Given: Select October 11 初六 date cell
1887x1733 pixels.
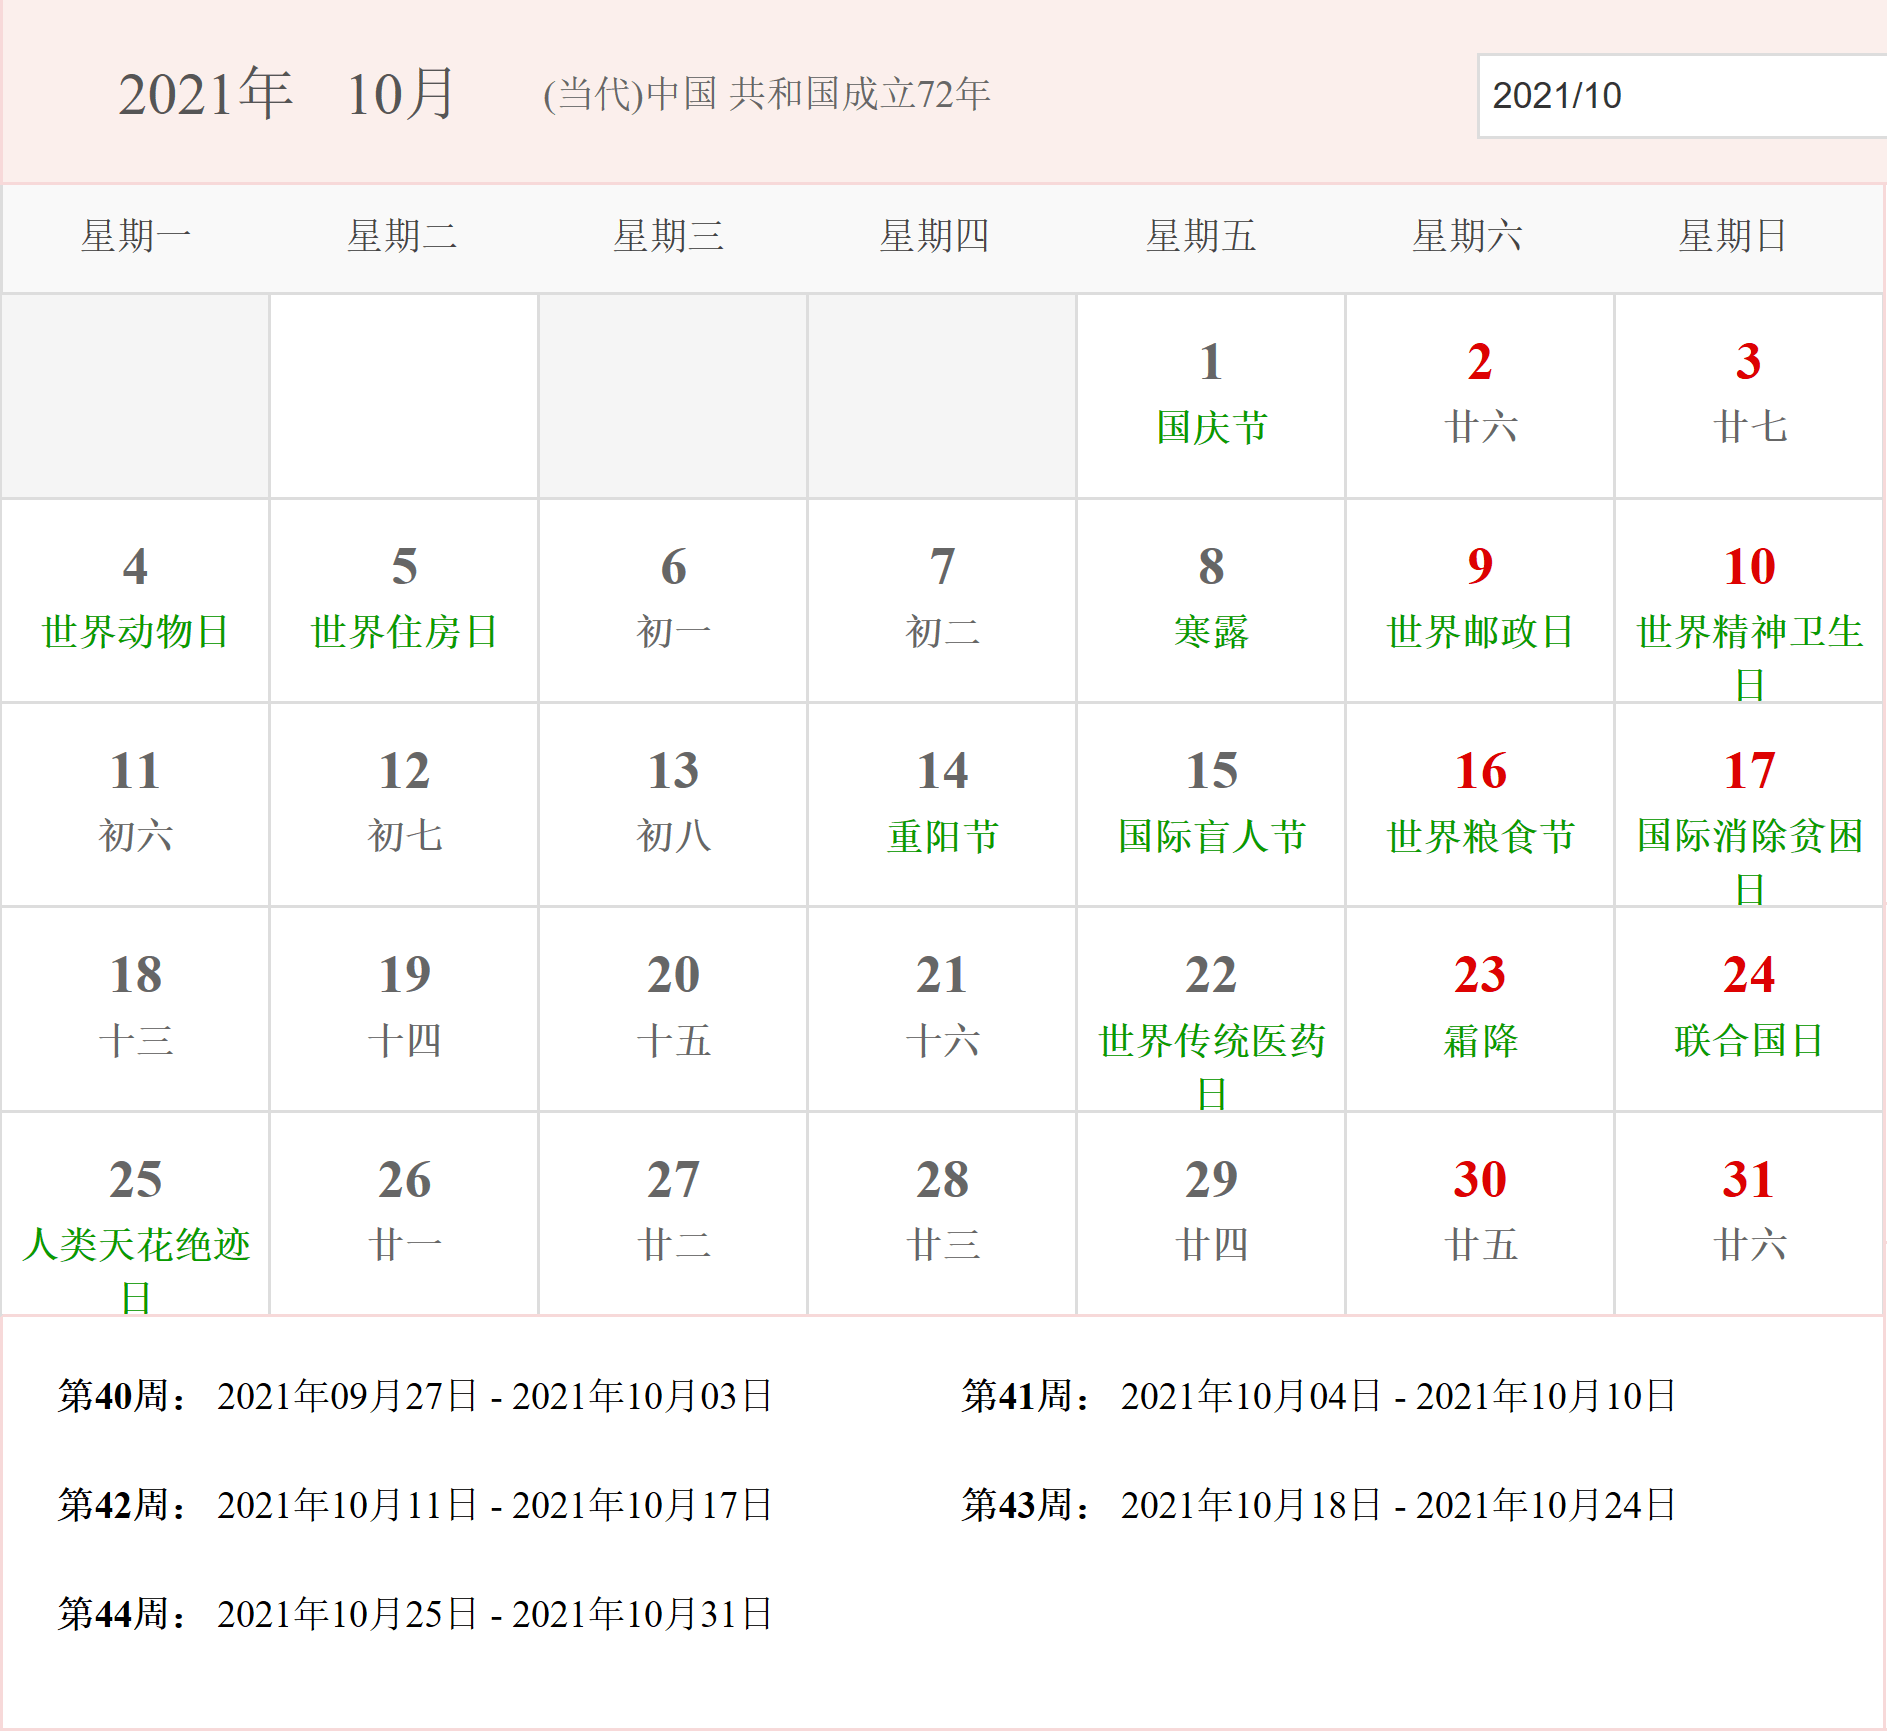Looking at the screenshot, I should (135, 805).
